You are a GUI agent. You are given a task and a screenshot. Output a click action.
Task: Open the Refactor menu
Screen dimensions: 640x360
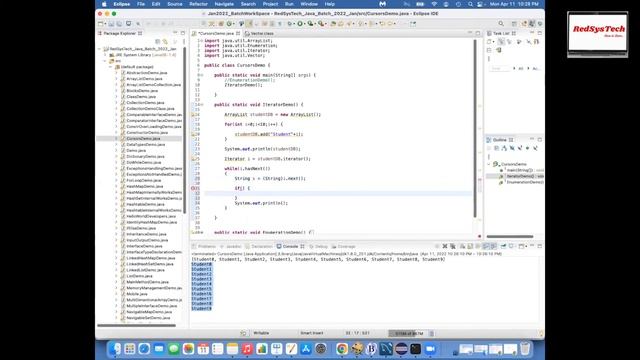pos(198,4)
